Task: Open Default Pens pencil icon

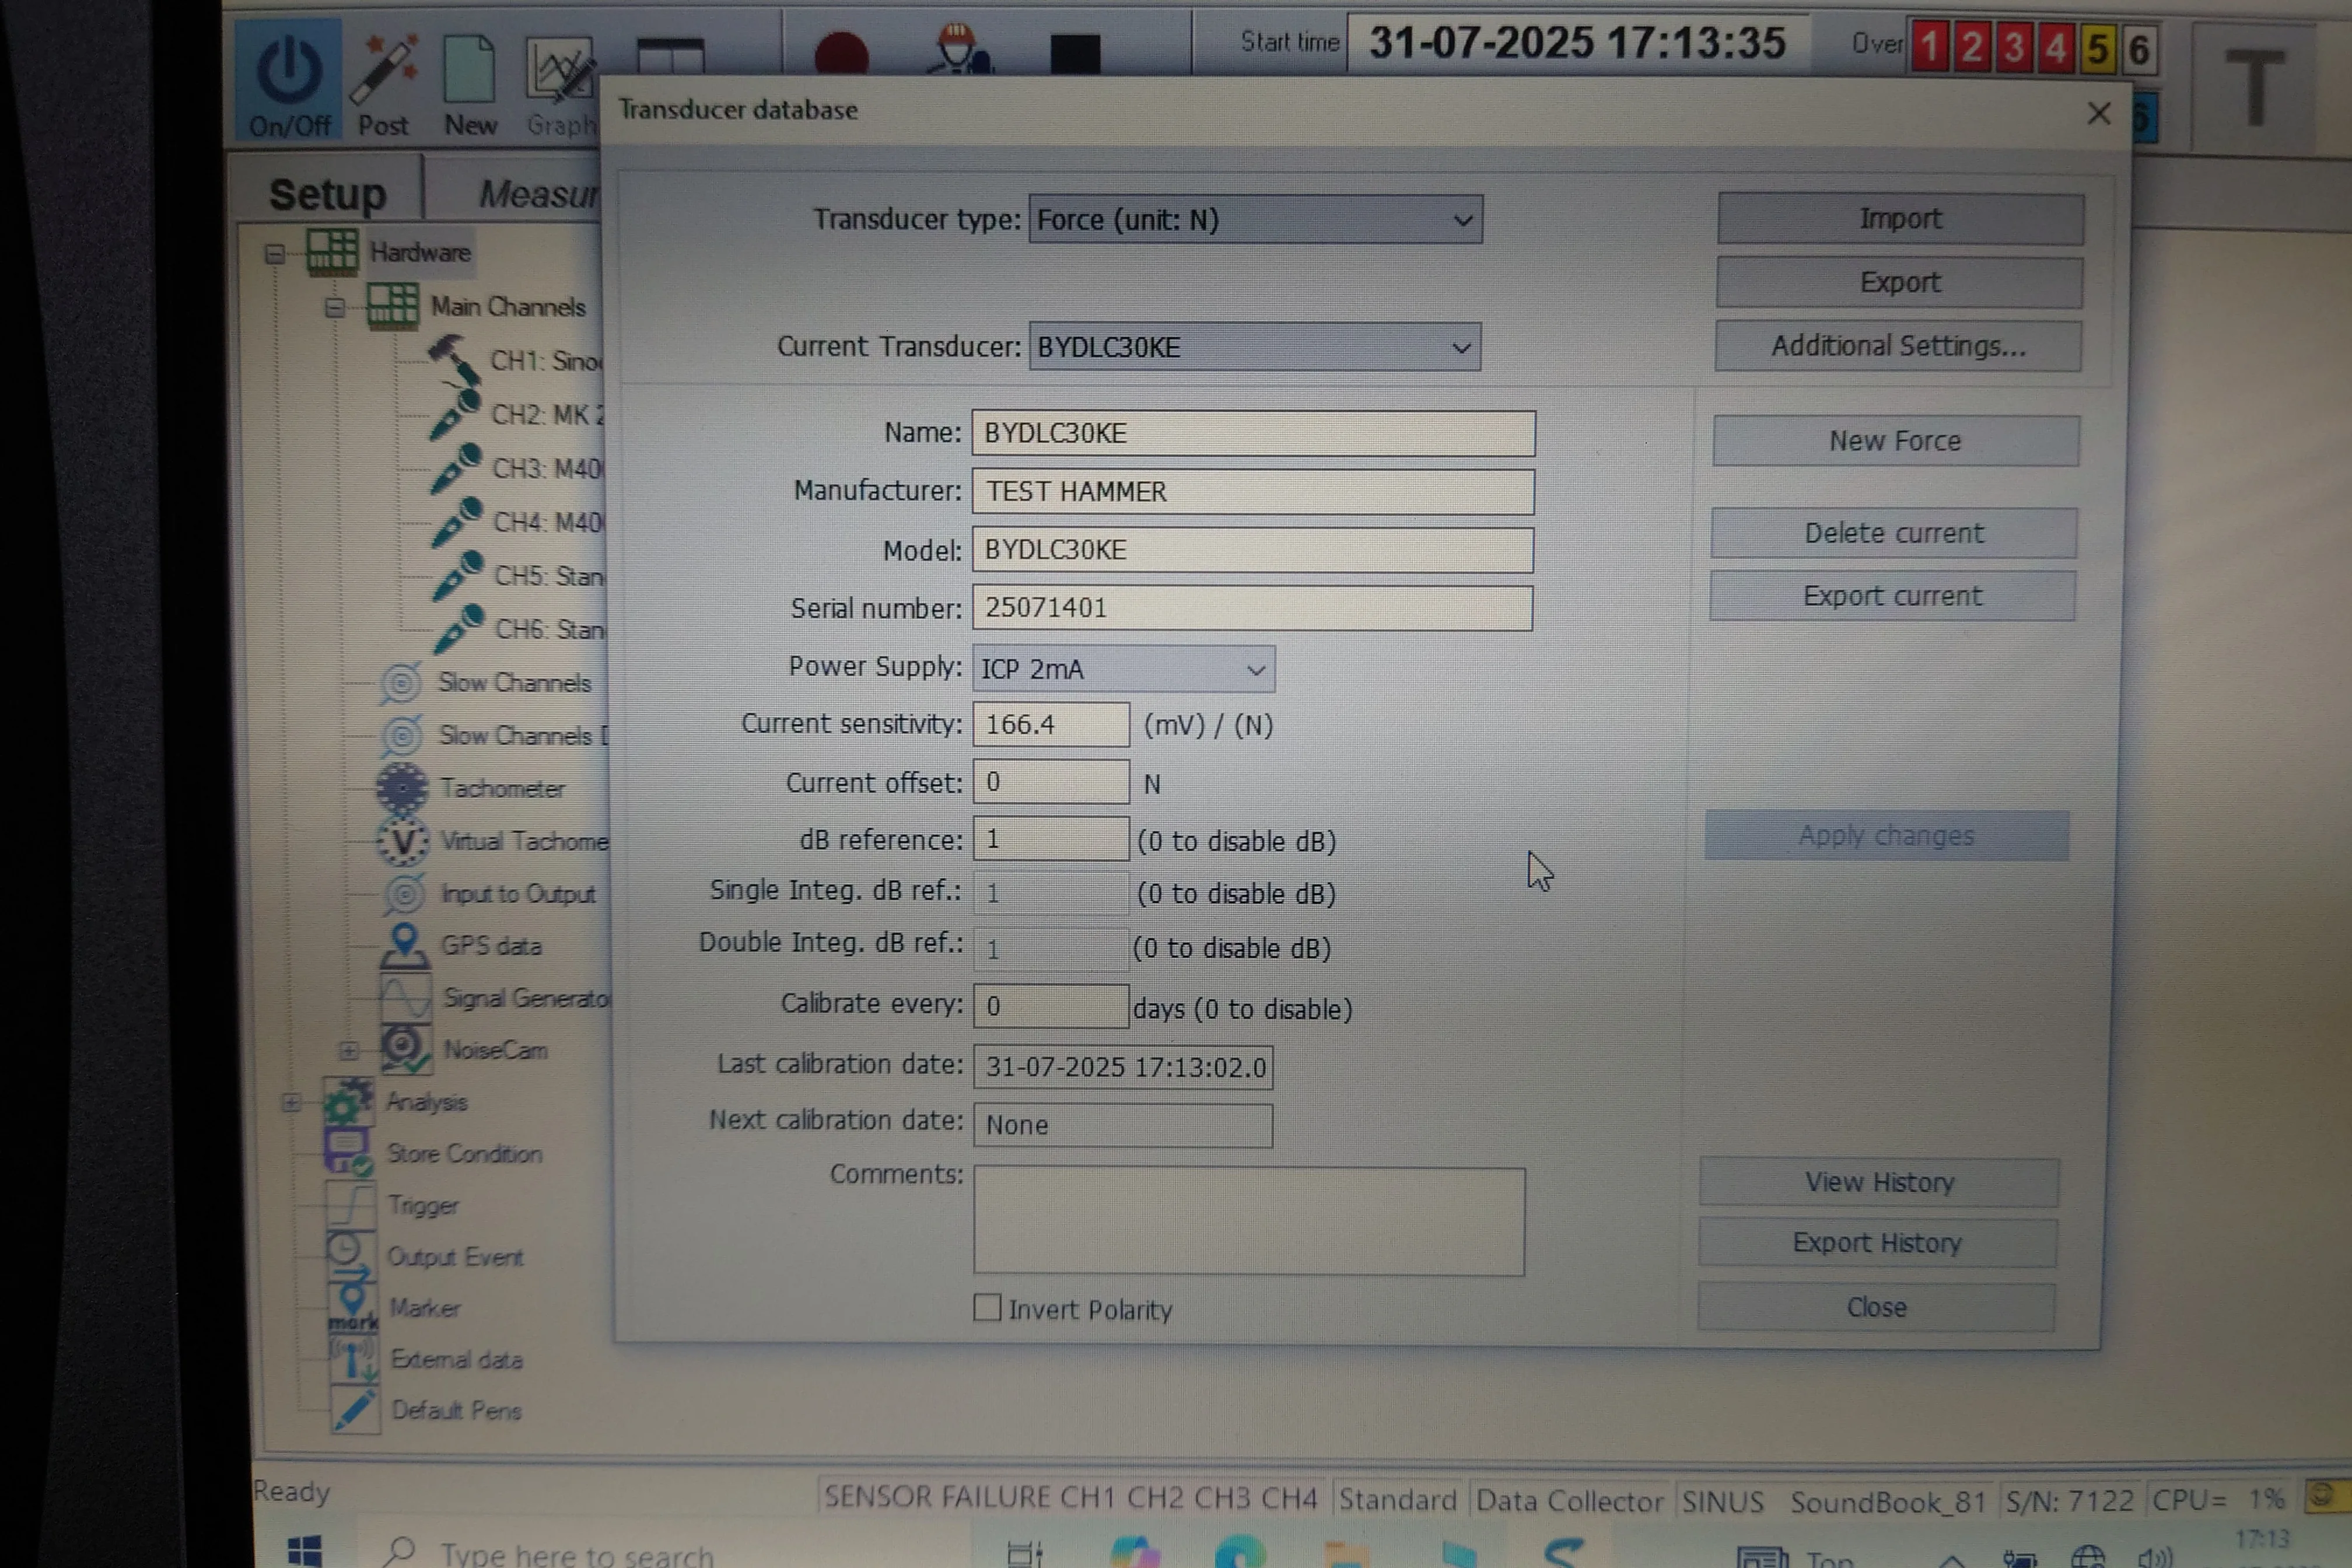Action: [354, 1410]
